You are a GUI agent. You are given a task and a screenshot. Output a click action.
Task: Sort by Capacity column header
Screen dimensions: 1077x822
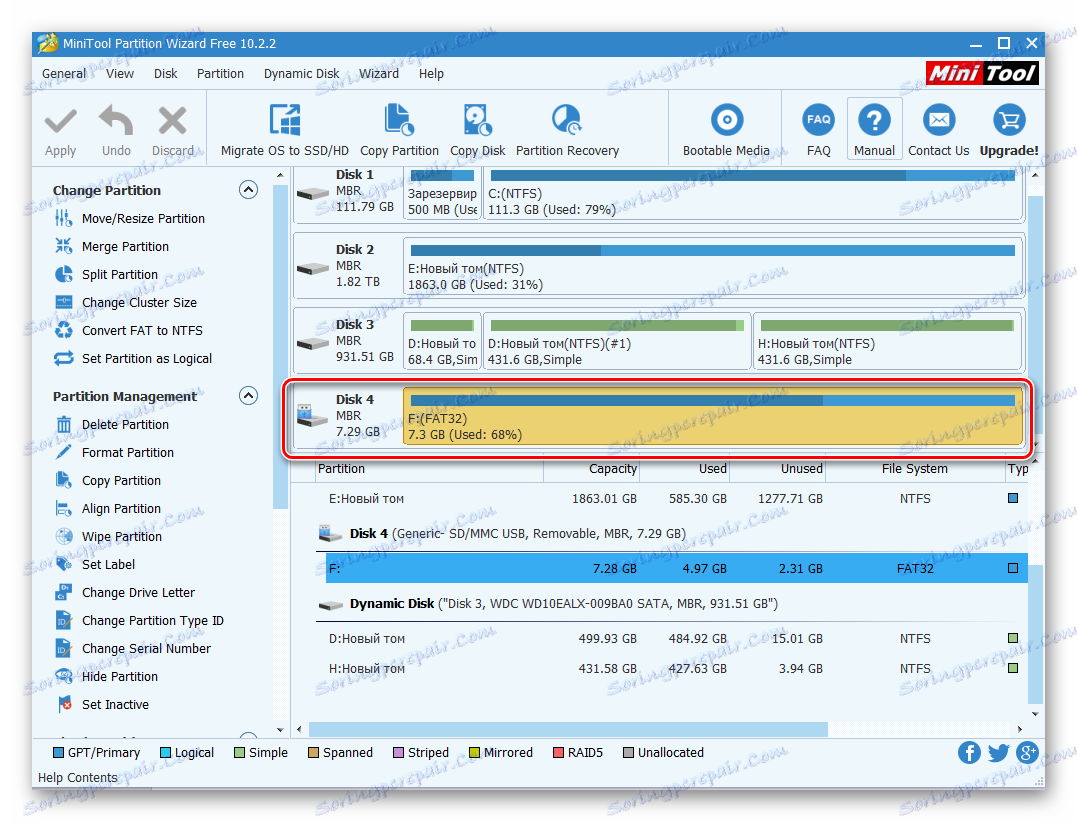tap(591, 469)
